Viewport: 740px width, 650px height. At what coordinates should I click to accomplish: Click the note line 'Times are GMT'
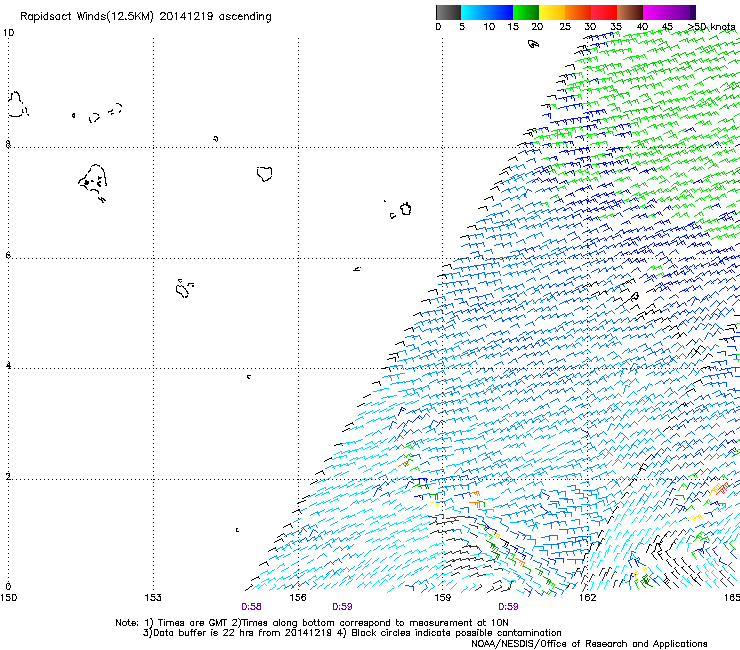pos(193,623)
